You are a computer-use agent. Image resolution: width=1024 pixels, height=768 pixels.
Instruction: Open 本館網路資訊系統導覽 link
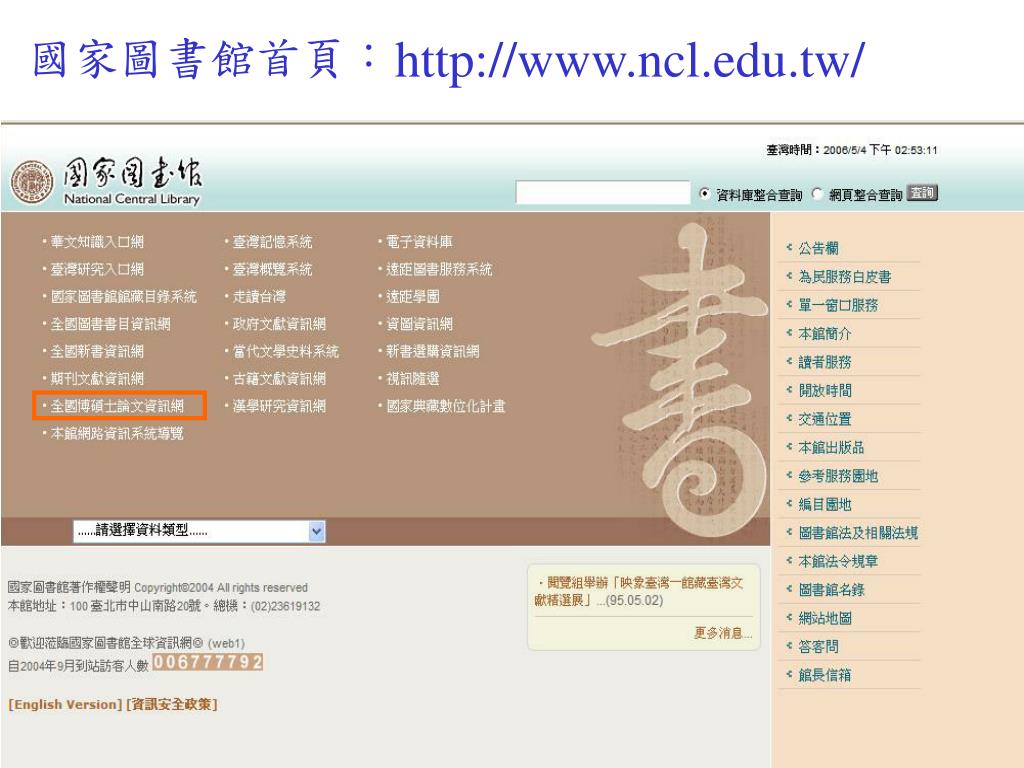(117, 434)
